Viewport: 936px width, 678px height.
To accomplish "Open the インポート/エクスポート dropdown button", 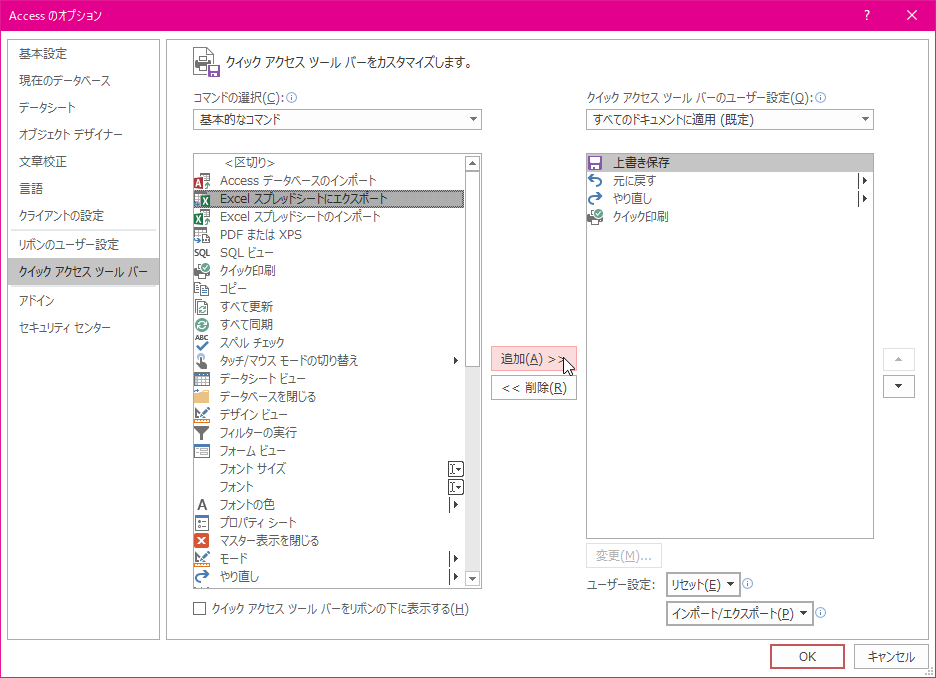I will [x=740, y=614].
